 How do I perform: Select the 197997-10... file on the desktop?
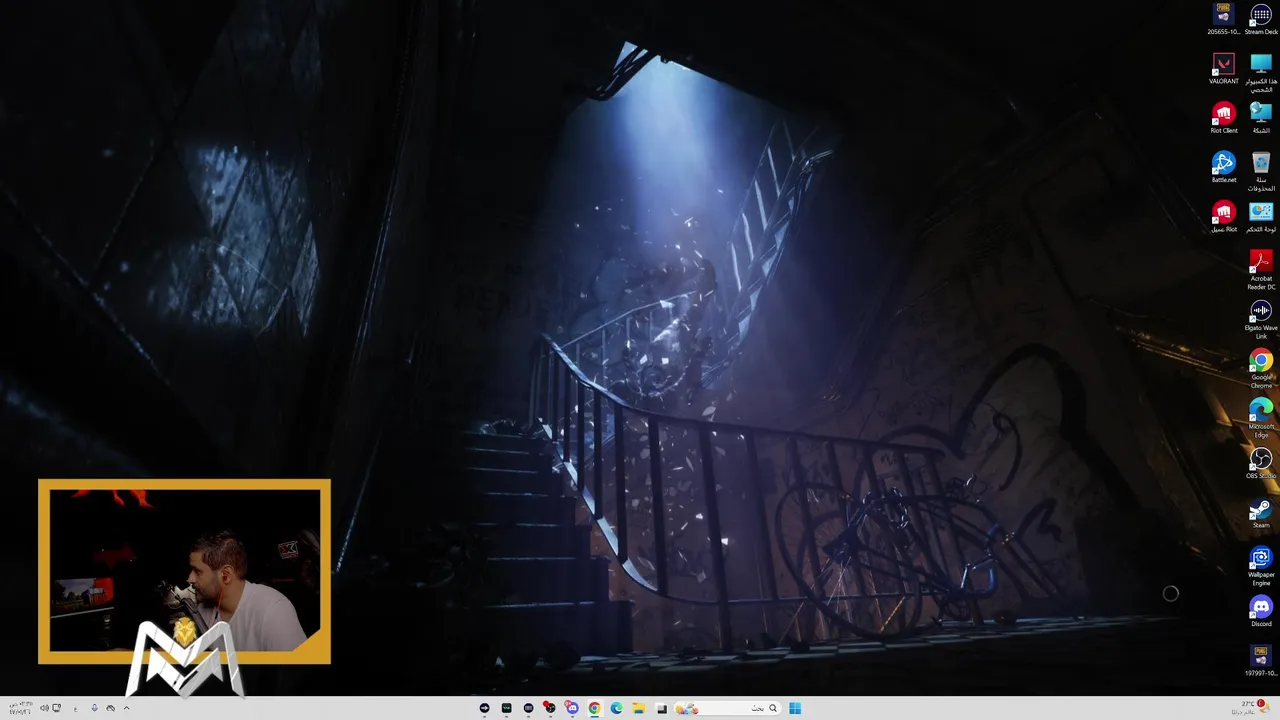point(1261,660)
